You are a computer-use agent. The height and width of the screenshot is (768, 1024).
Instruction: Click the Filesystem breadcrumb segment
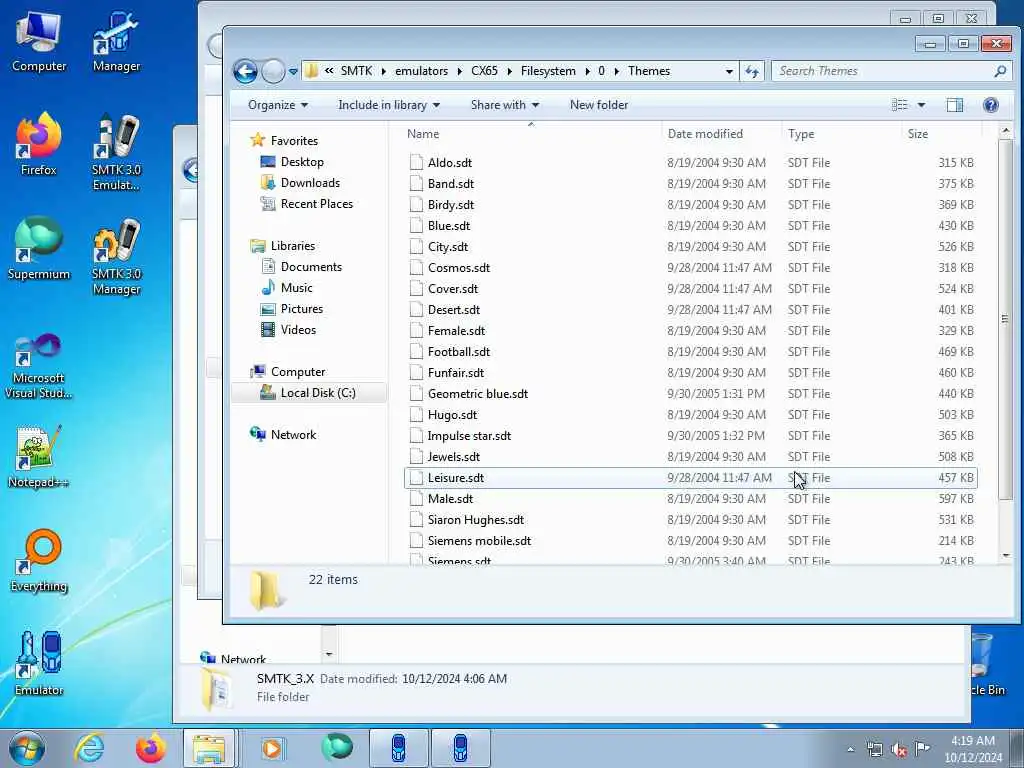pyautogui.click(x=548, y=71)
